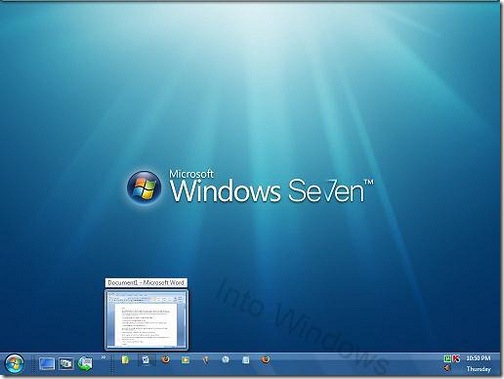Click the 10:50 PM clock
This screenshot has height=379, width=504.
coord(478,358)
